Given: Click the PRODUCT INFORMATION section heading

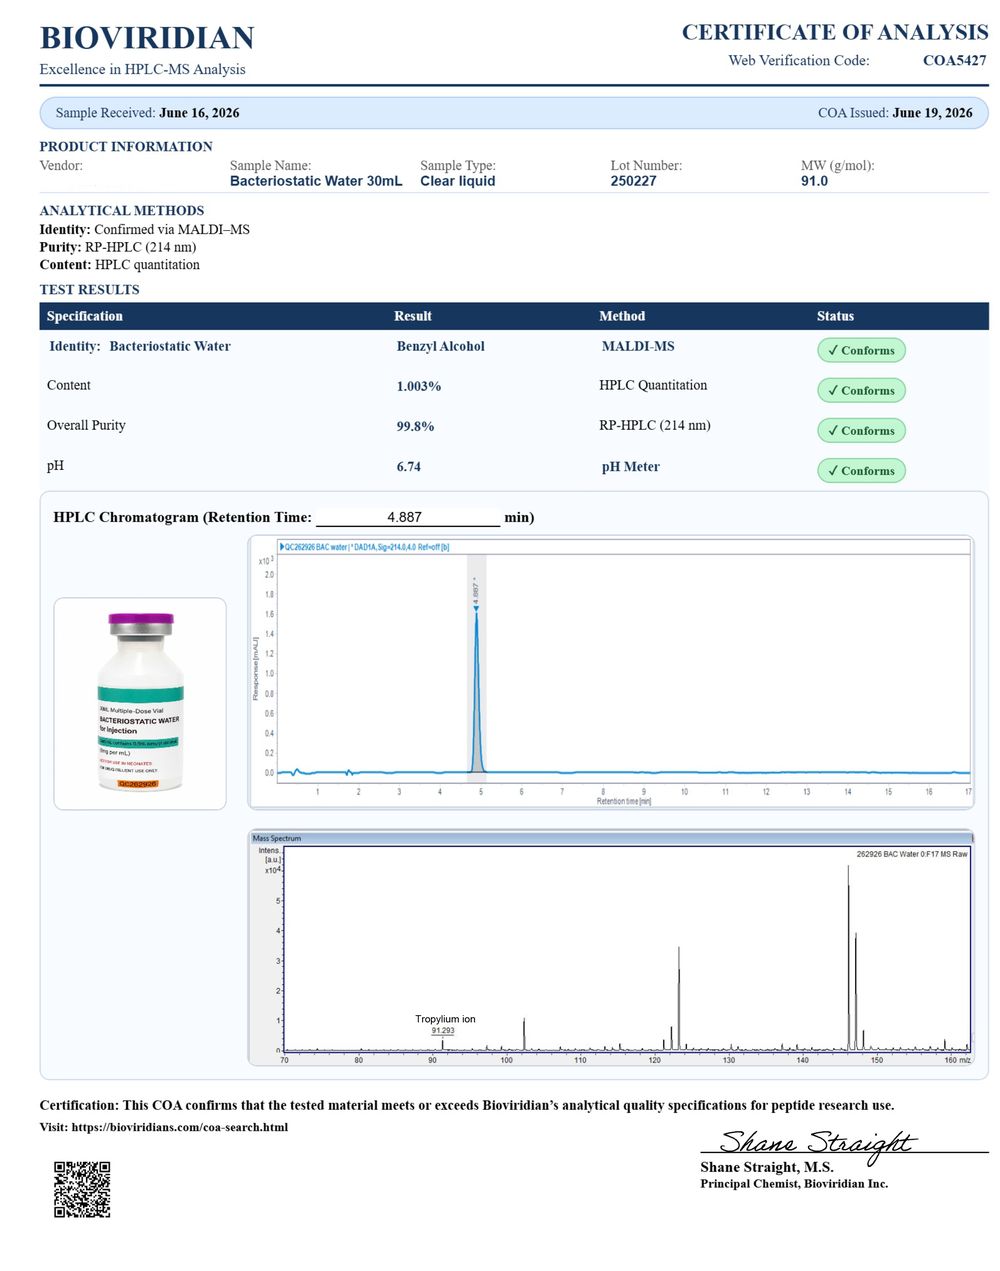Looking at the screenshot, I should pos(126,147).
